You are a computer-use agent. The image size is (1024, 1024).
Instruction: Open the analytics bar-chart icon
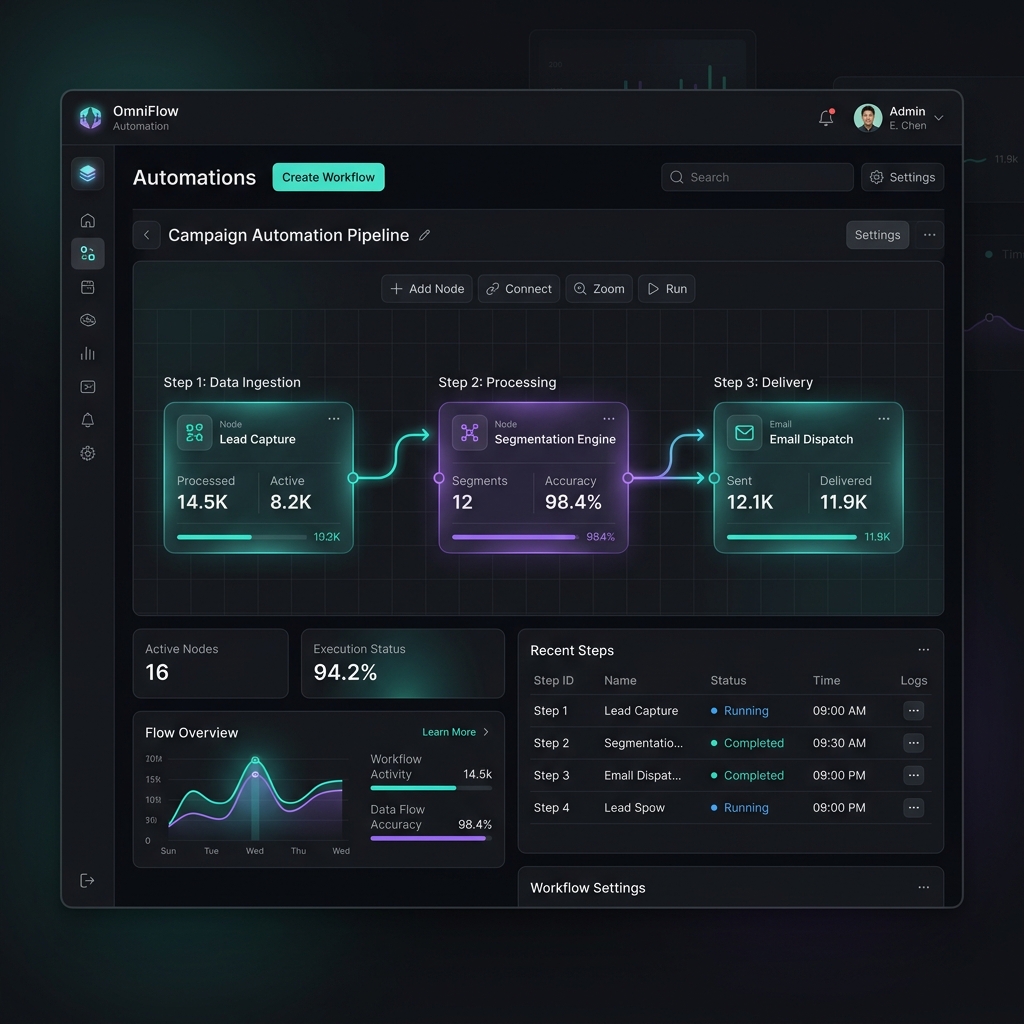point(88,353)
